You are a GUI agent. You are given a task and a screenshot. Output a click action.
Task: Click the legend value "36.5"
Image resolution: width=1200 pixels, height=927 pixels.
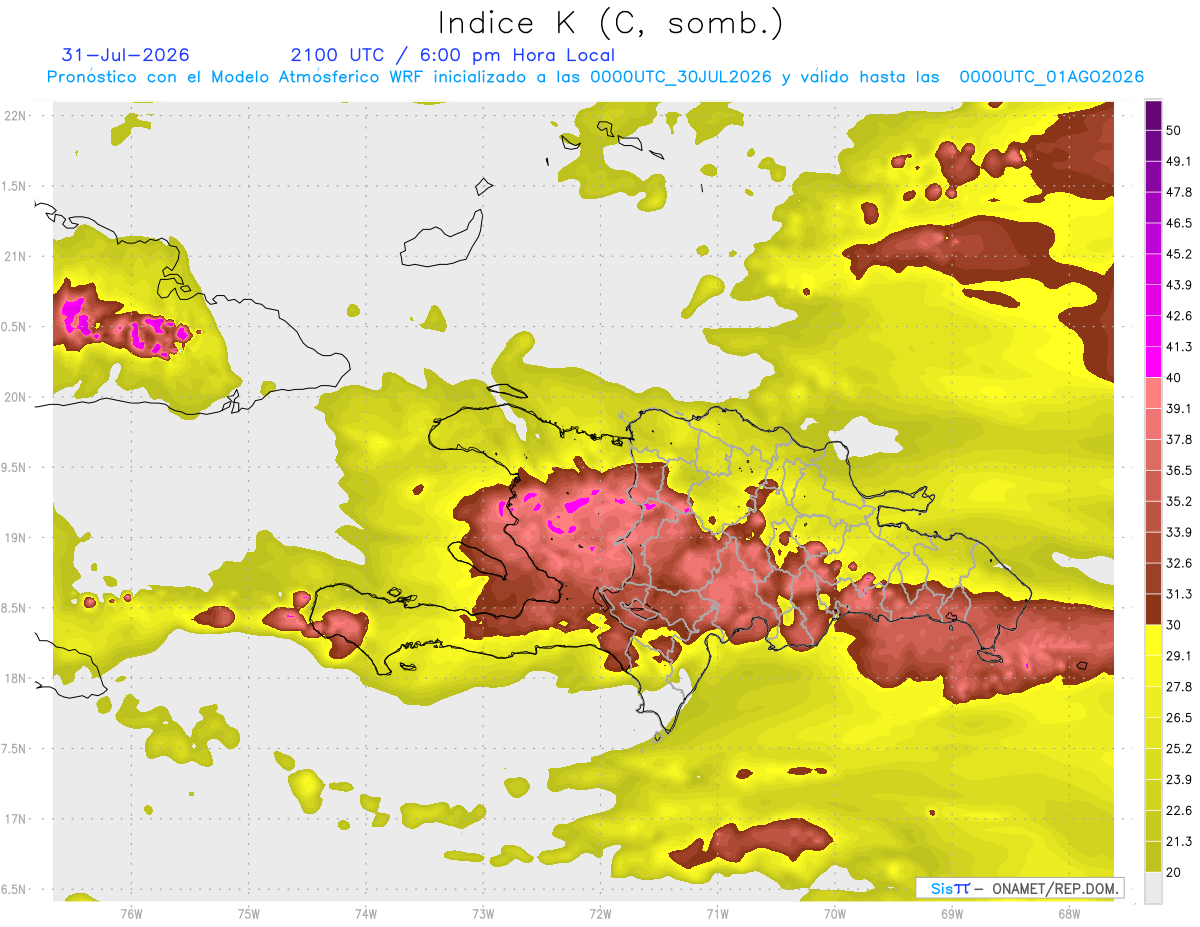pyautogui.click(x=1179, y=470)
